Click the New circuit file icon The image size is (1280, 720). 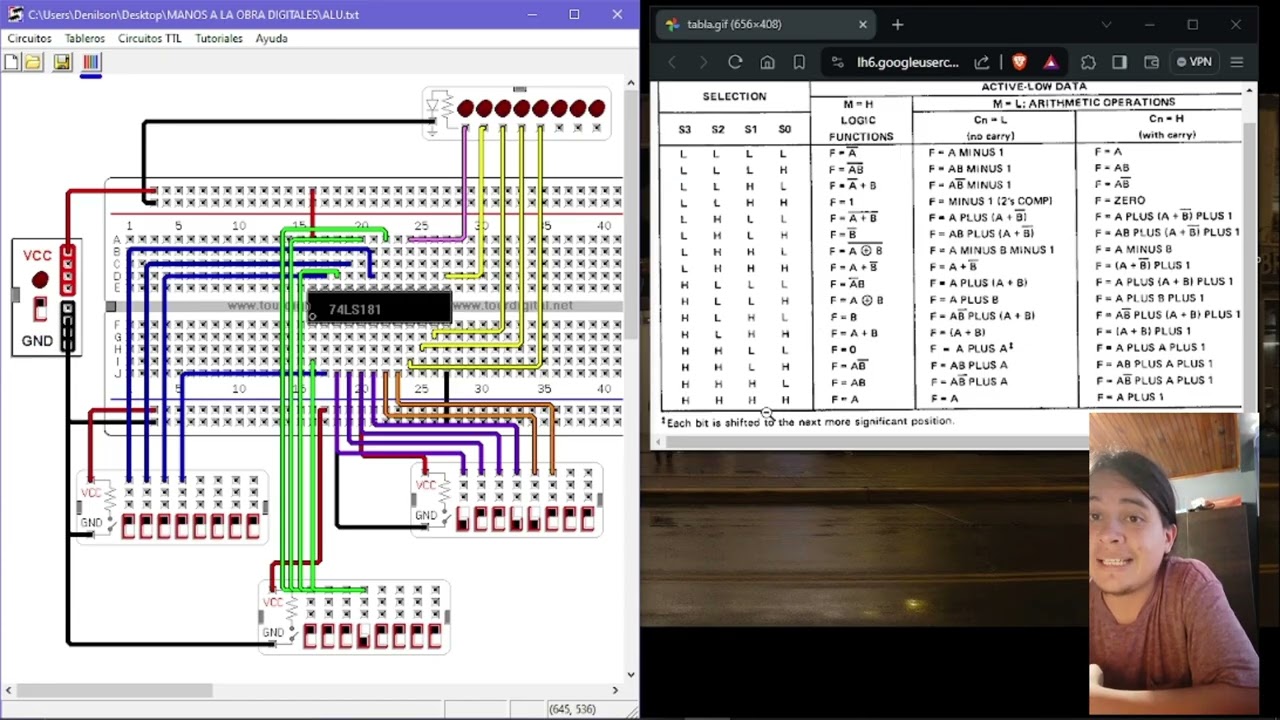point(11,62)
